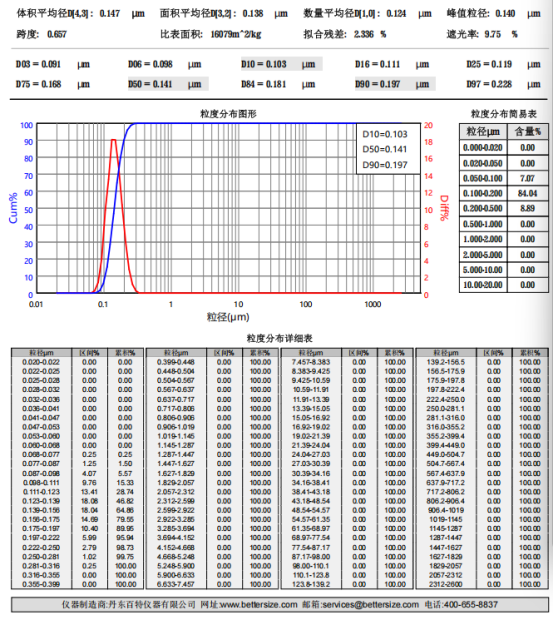
Task: Click the services@bettersize.com email address
Action: [x=371, y=605]
